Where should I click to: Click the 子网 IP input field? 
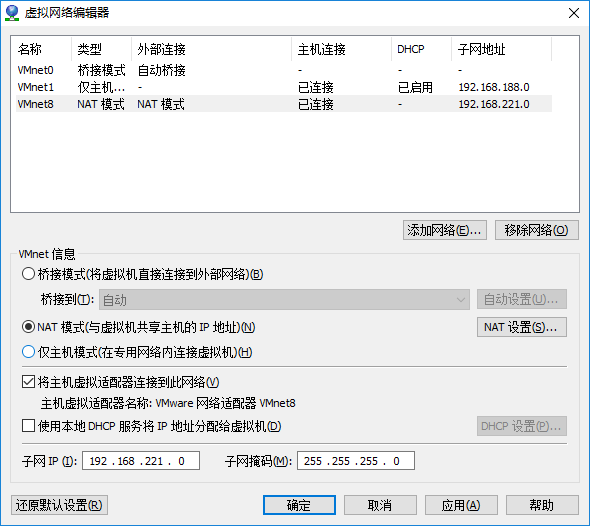pyautogui.click(x=141, y=461)
